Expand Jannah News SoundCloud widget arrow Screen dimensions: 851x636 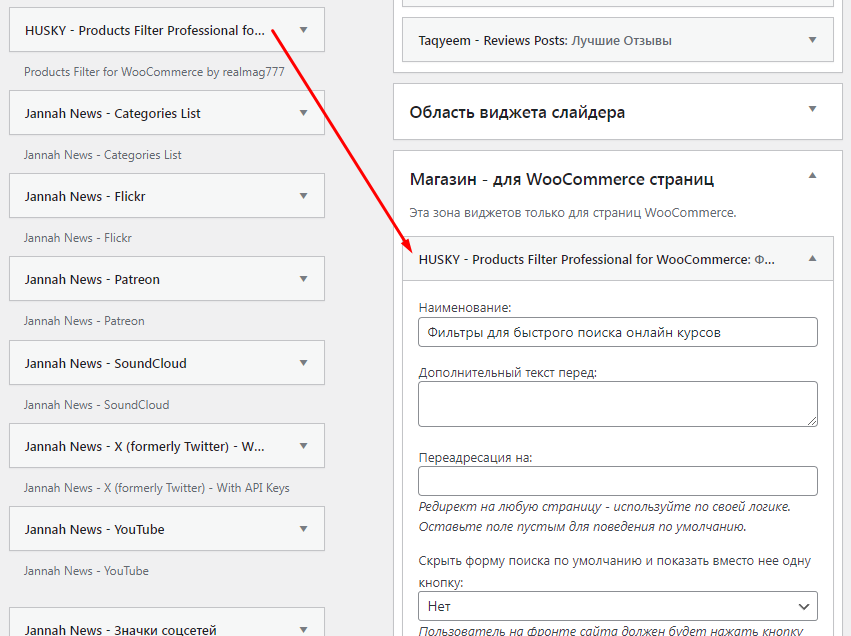pos(304,363)
